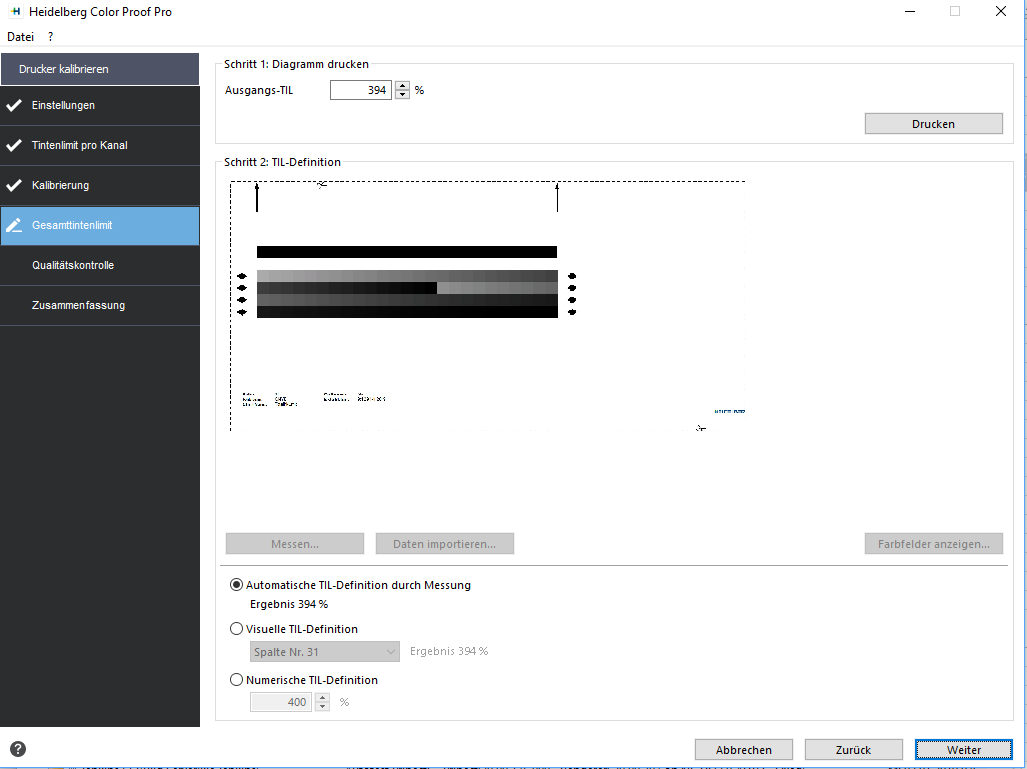Click the Einstellungen checkmark icon
The height and width of the screenshot is (769, 1027).
click(14, 105)
